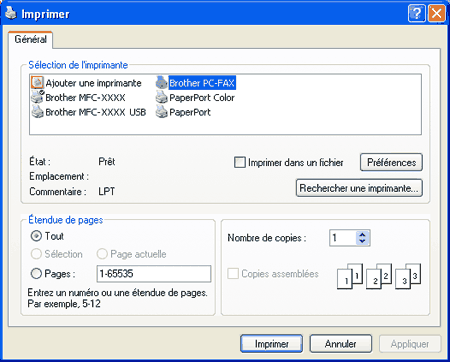
Task: Click the PaperPort Color label
Action: (202, 98)
